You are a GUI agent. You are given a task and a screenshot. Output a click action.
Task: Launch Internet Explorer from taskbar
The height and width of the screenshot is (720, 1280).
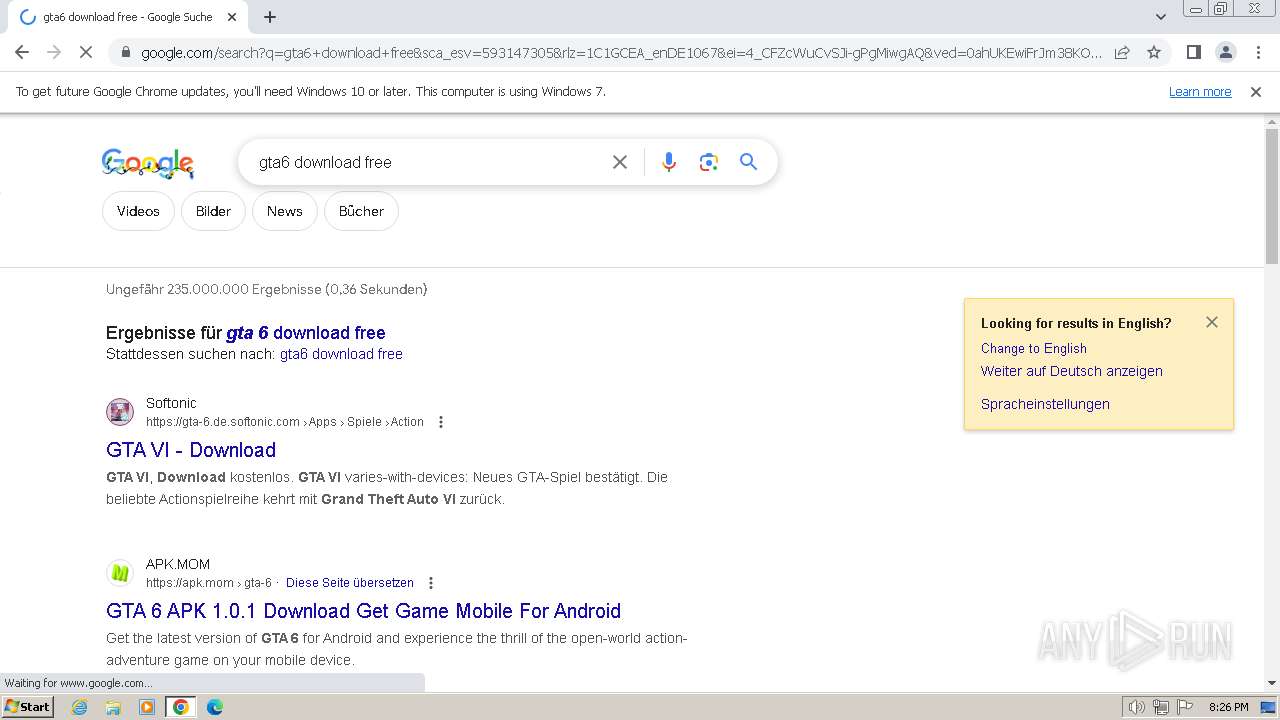pyautogui.click(x=80, y=707)
